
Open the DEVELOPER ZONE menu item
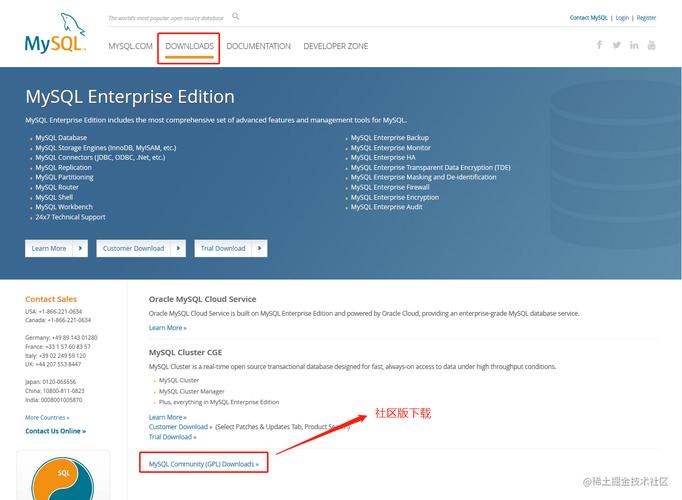pyautogui.click(x=336, y=46)
